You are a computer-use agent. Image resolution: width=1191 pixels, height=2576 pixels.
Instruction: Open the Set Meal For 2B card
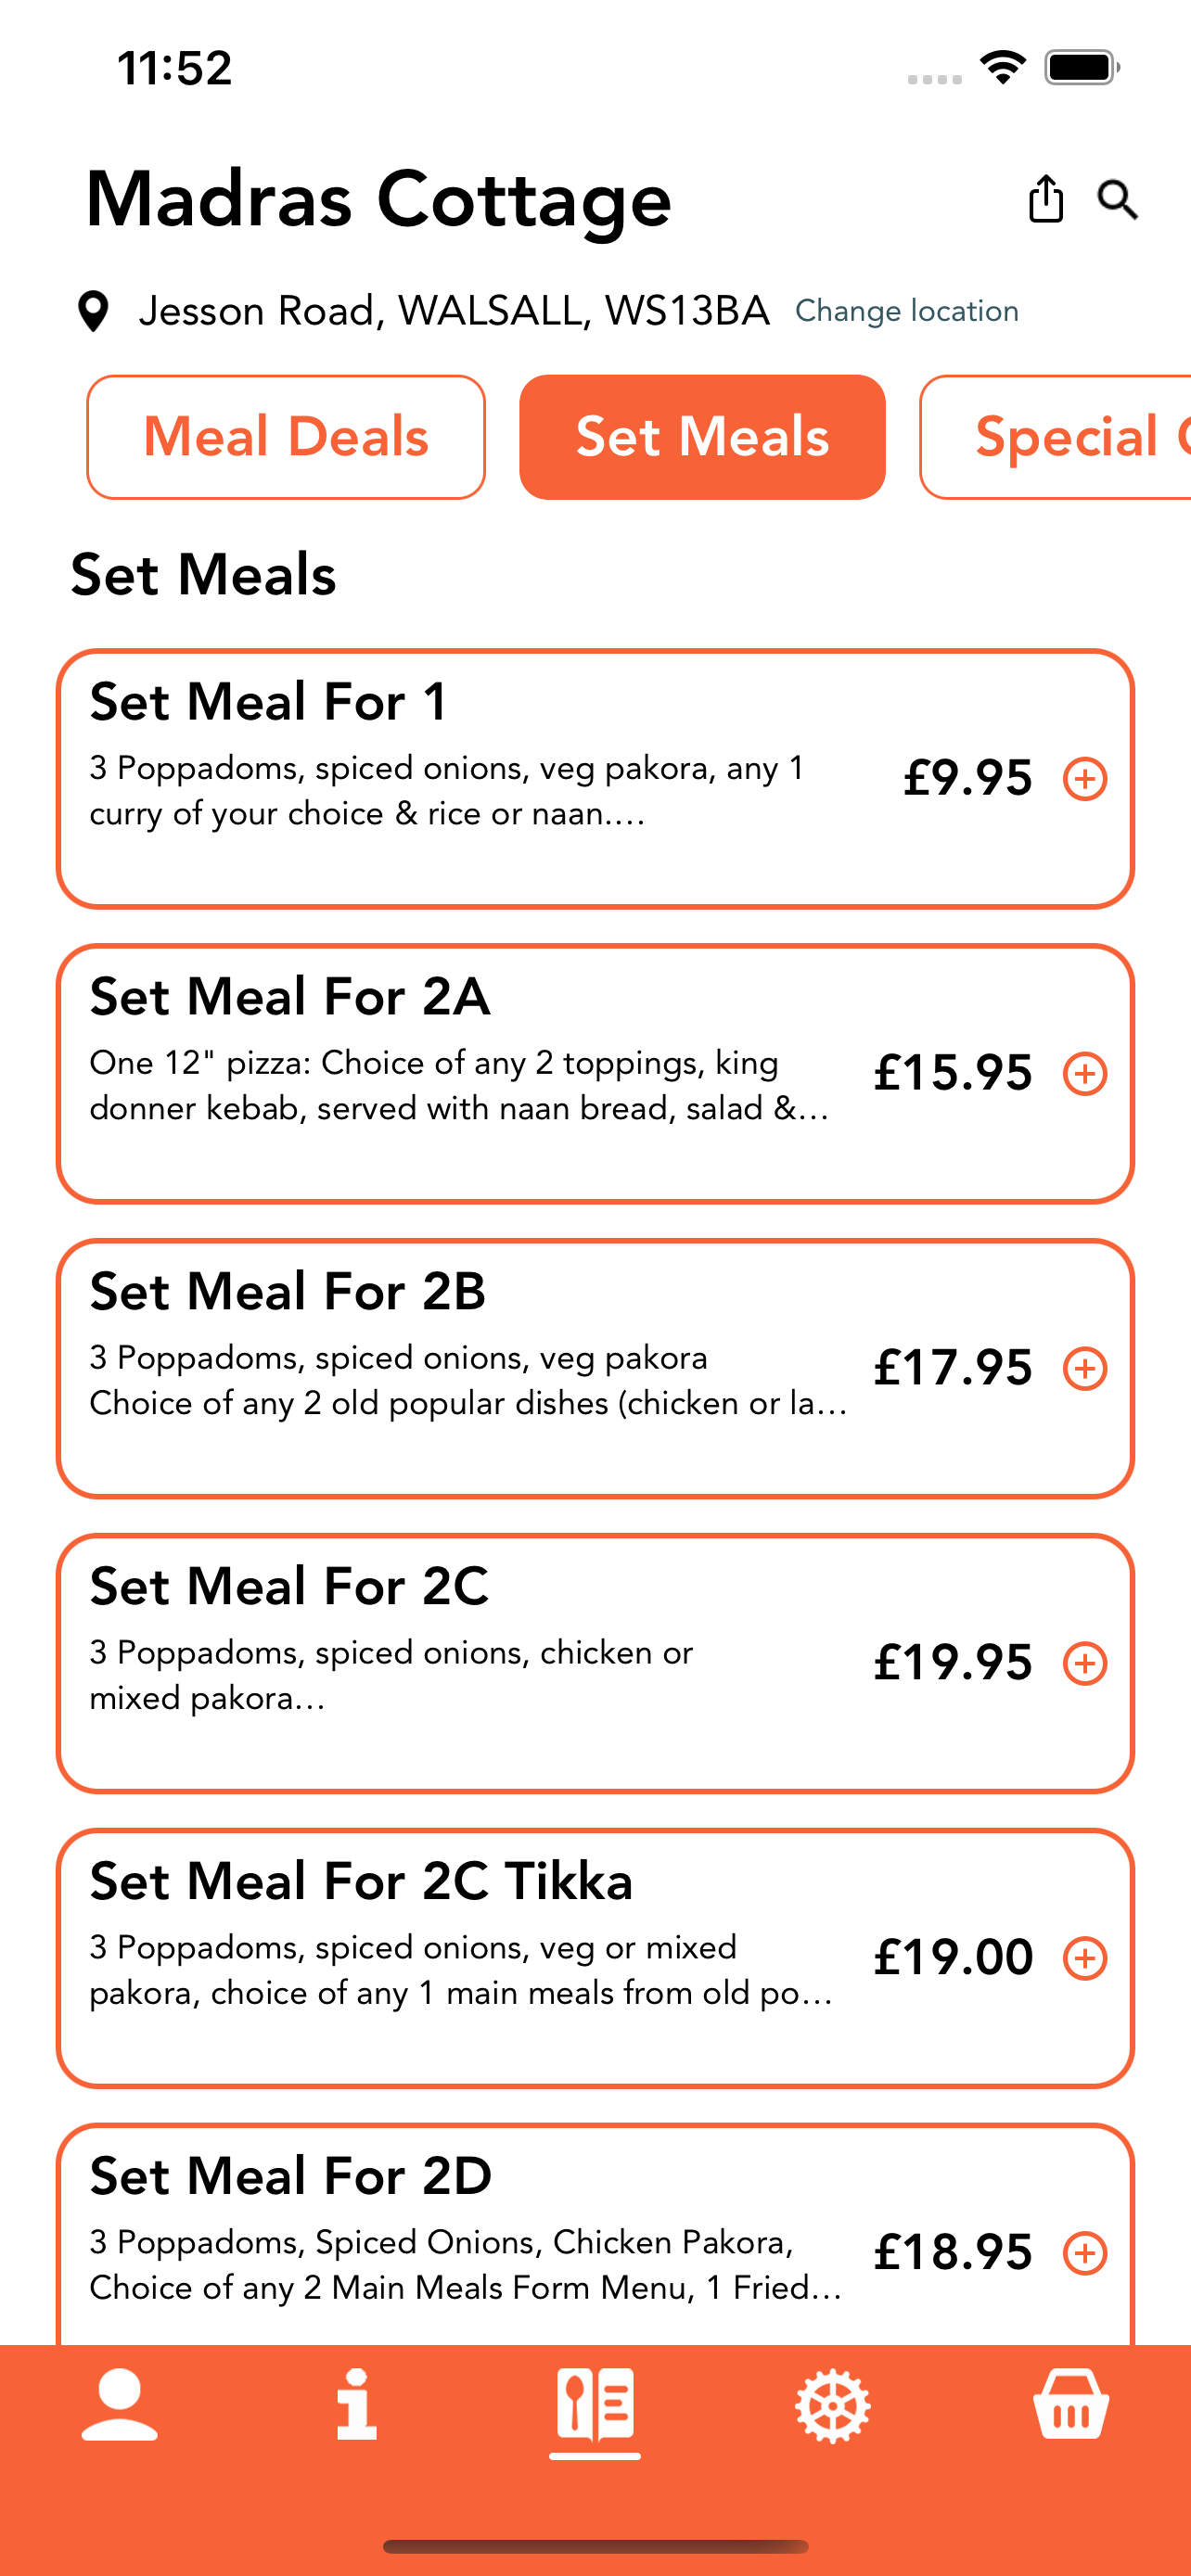tap(595, 1368)
